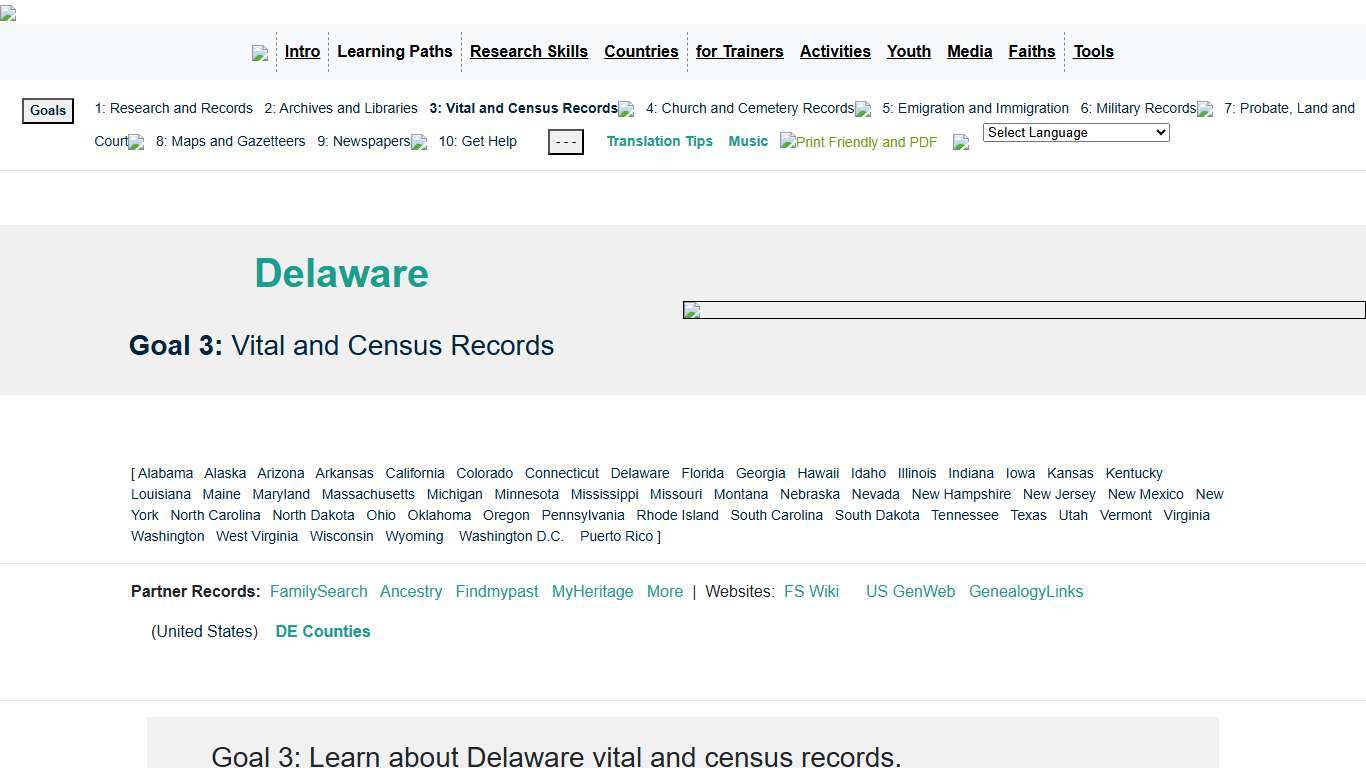Open the Countries menu

[641, 51]
